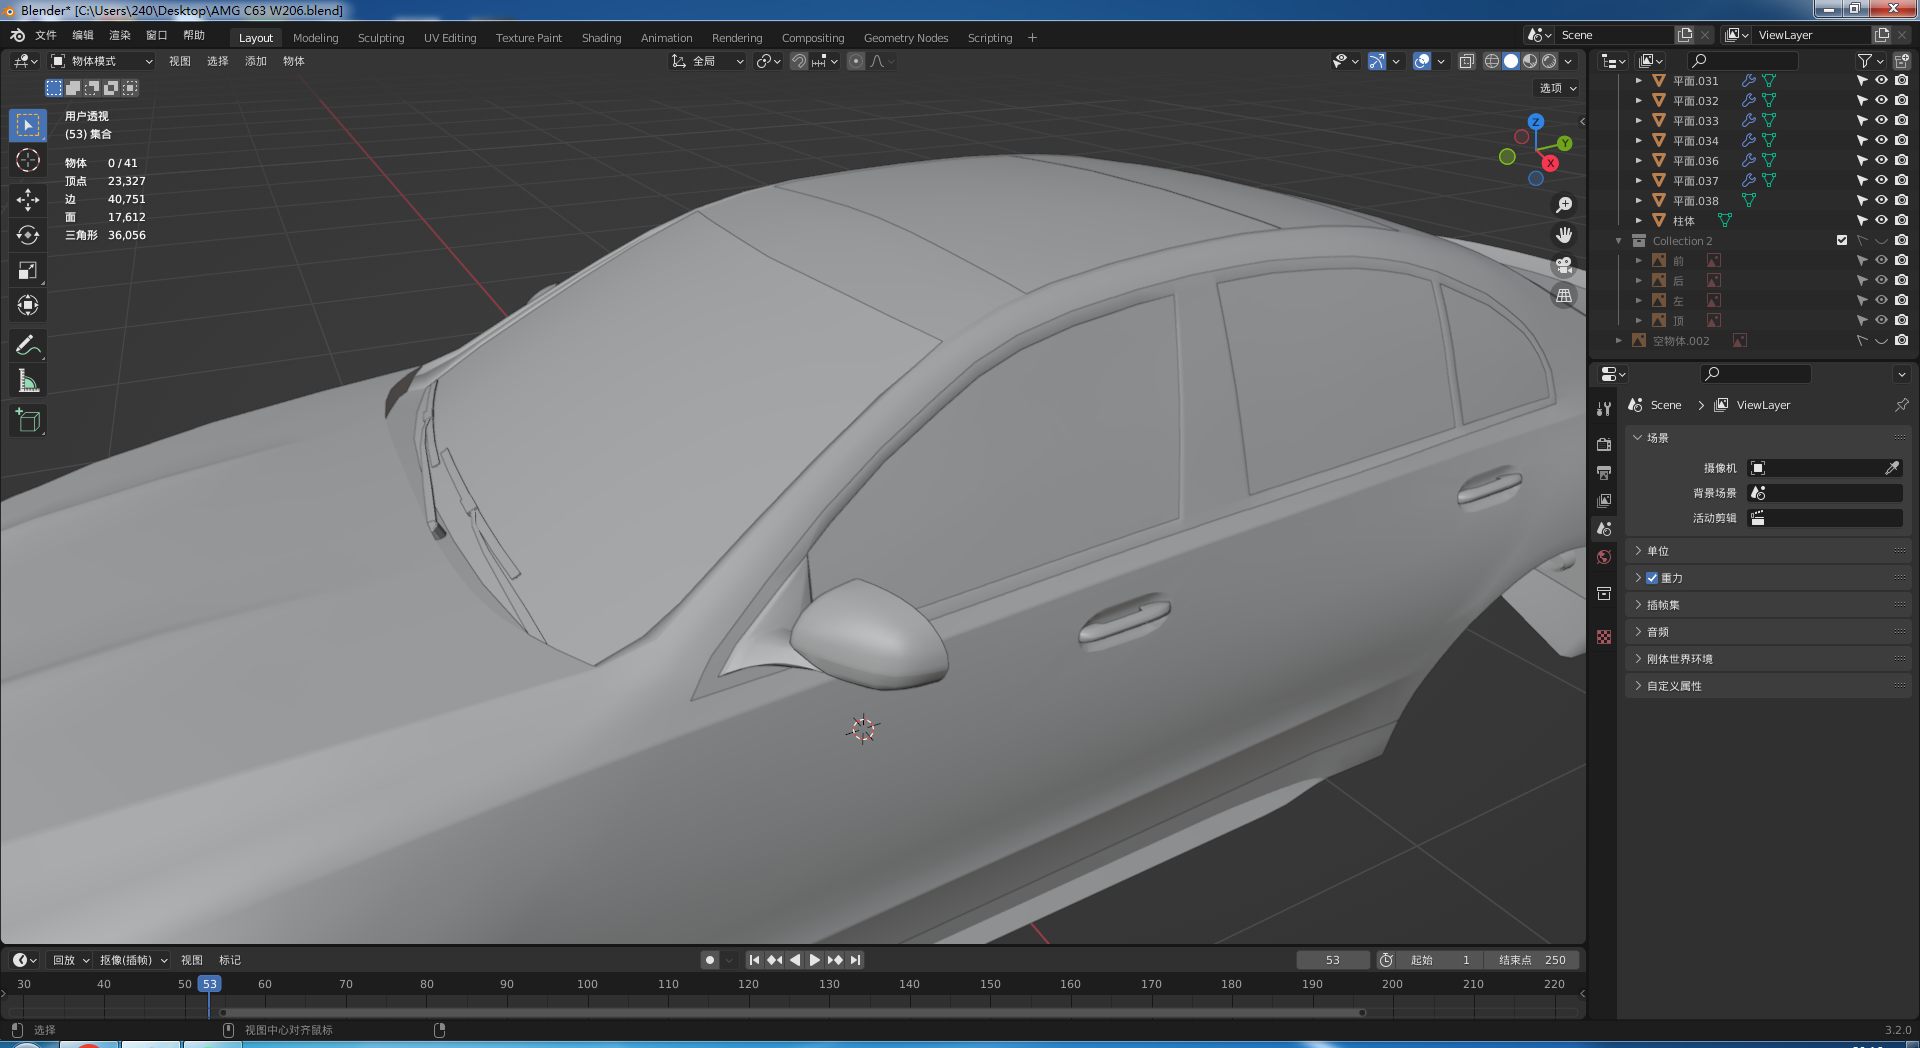This screenshot has width=1920, height=1048.
Task: Select the 3D Cursor tool
Action: pos(28,160)
